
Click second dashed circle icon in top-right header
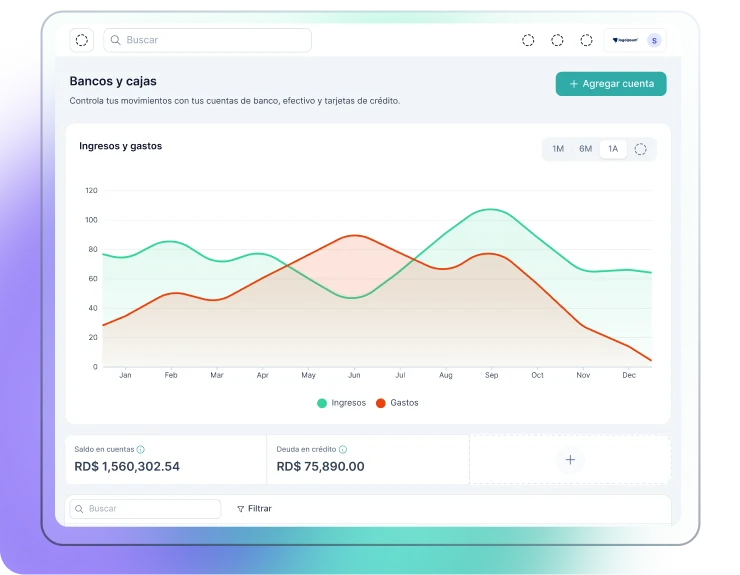point(557,40)
